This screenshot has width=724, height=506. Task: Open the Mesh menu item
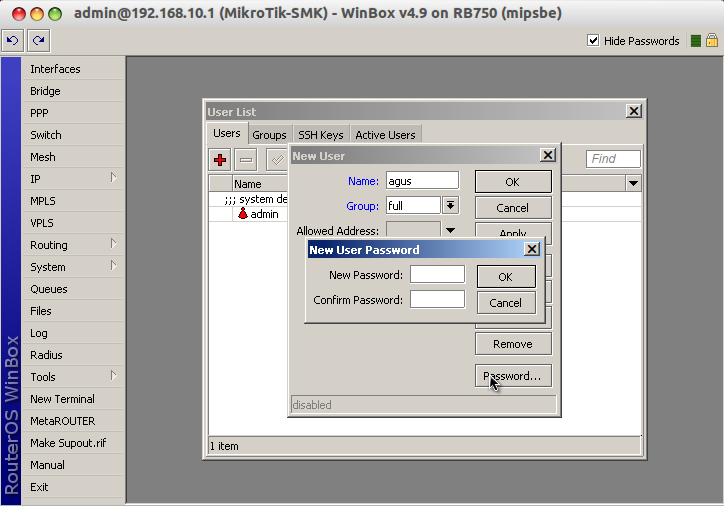(73, 157)
